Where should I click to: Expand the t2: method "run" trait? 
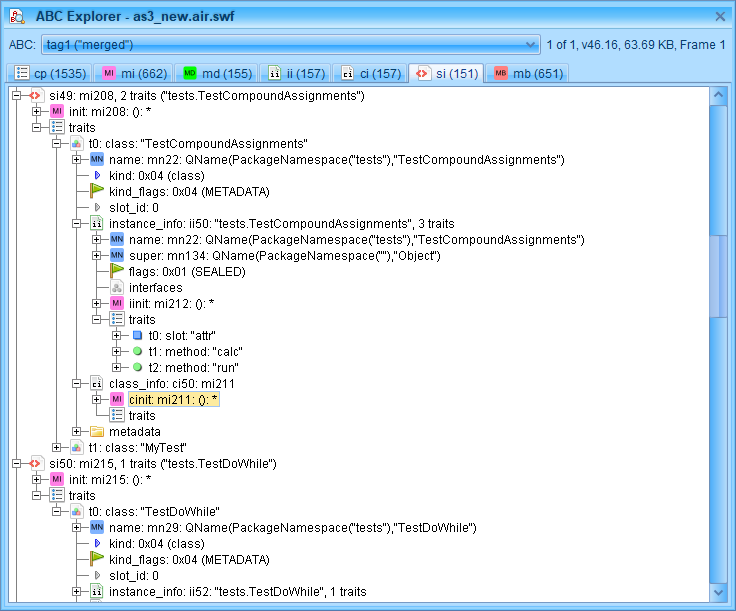pyautogui.click(x=116, y=367)
